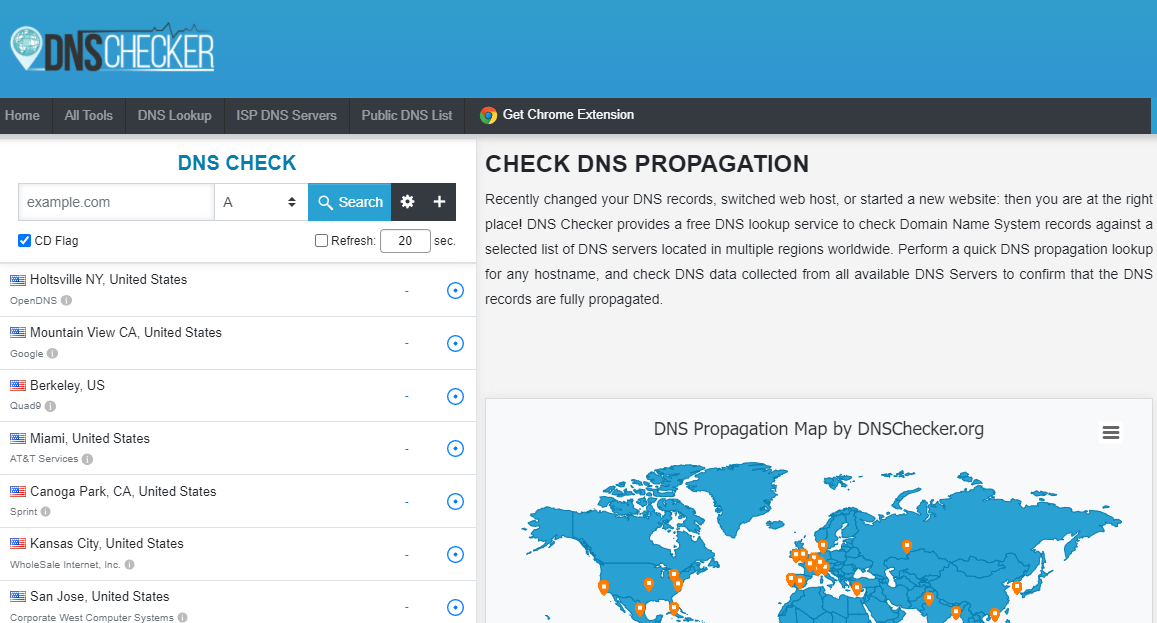Focus the example.com domain input field
Viewport: 1157px width, 623px height.
[116, 202]
